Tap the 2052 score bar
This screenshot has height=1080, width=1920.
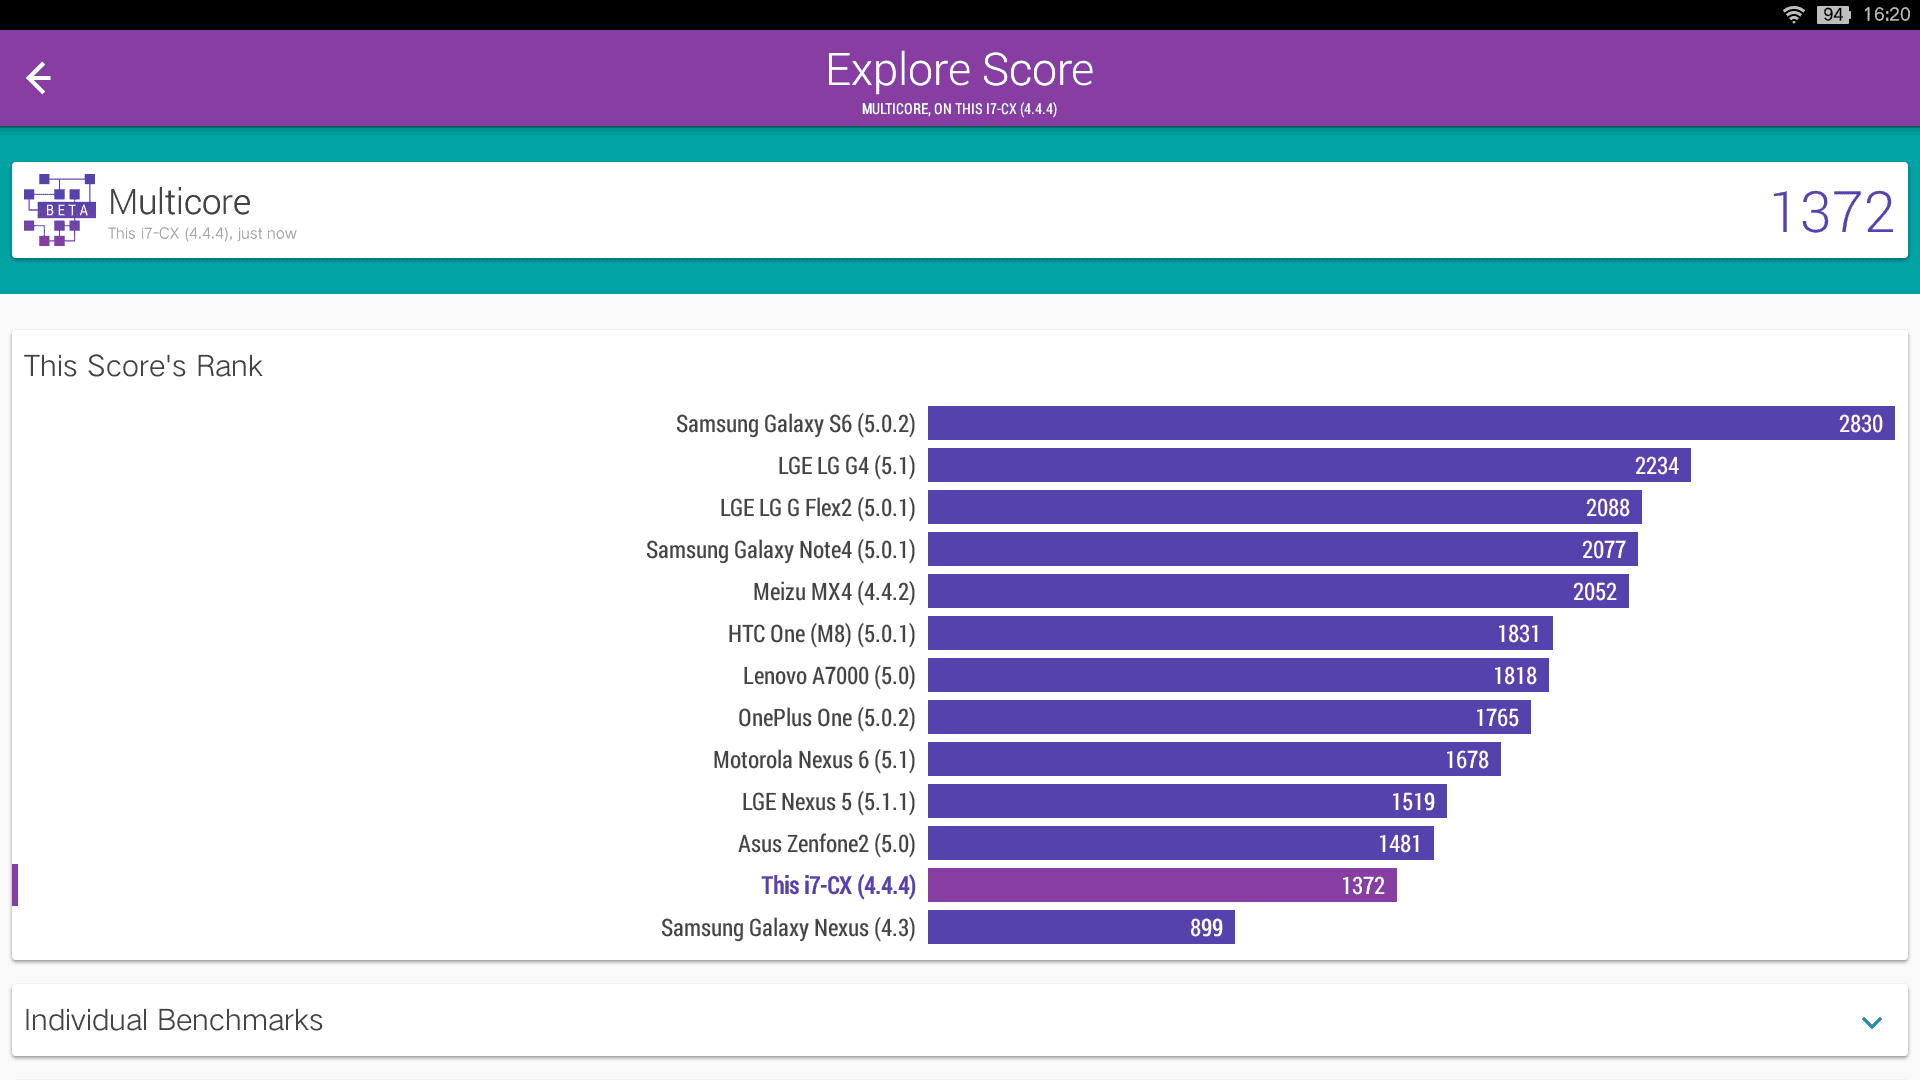tap(1278, 591)
